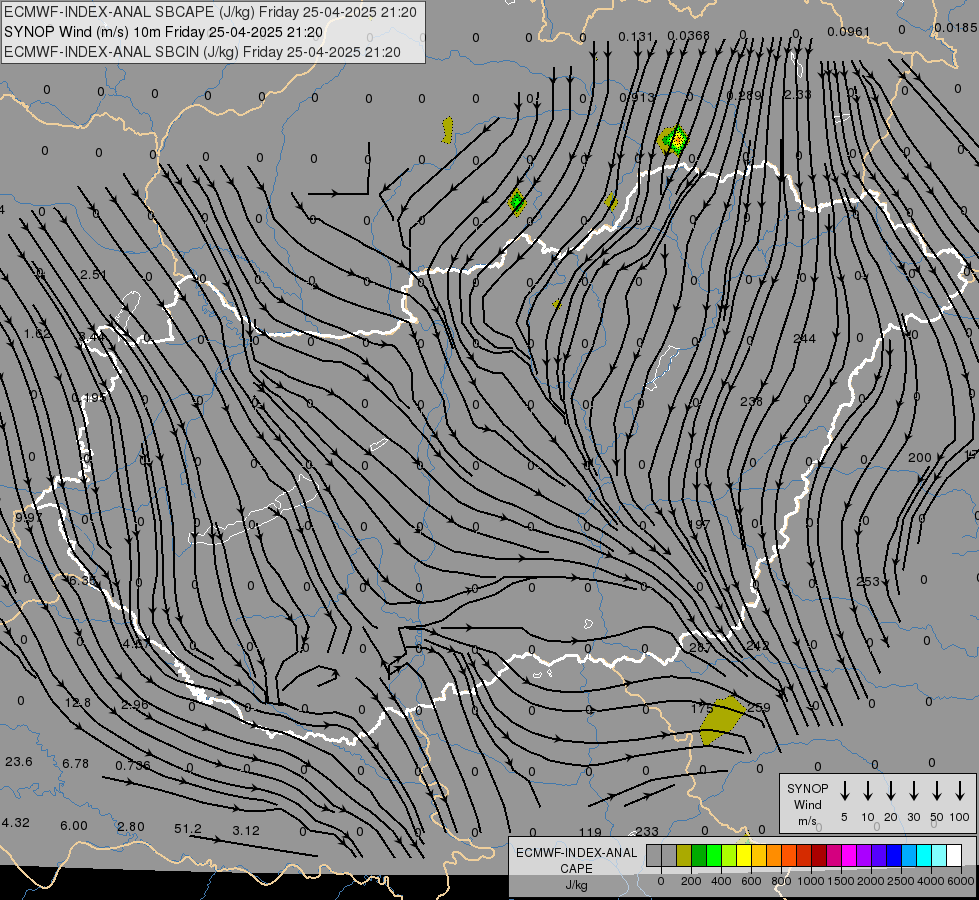Click the 6000 tick label on CAPE scale
The image size is (979, 900).
pyautogui.click(x=960, y=881)
